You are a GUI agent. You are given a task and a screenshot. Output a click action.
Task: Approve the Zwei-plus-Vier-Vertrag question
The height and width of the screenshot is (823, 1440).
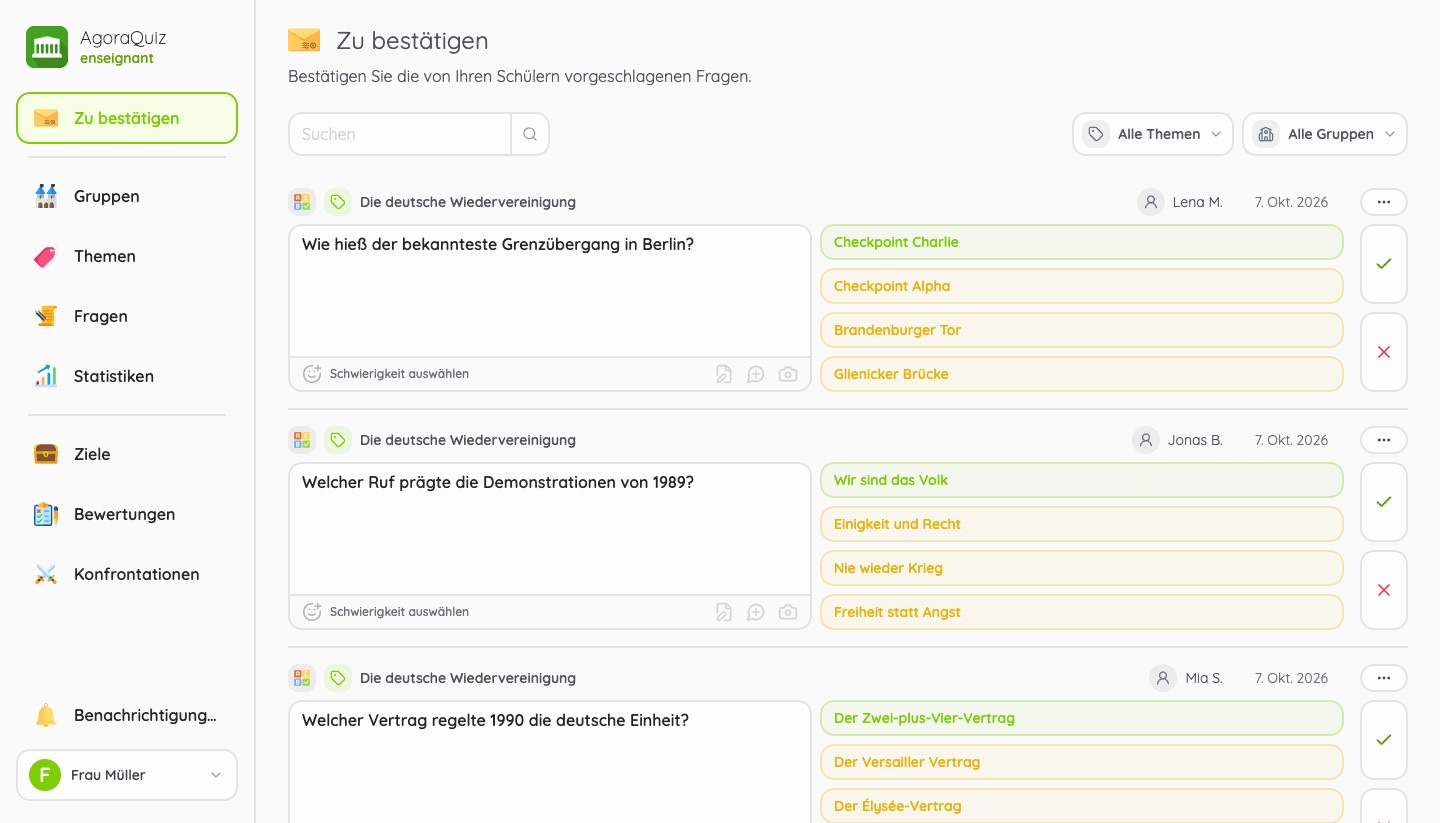pos(1384,740)
